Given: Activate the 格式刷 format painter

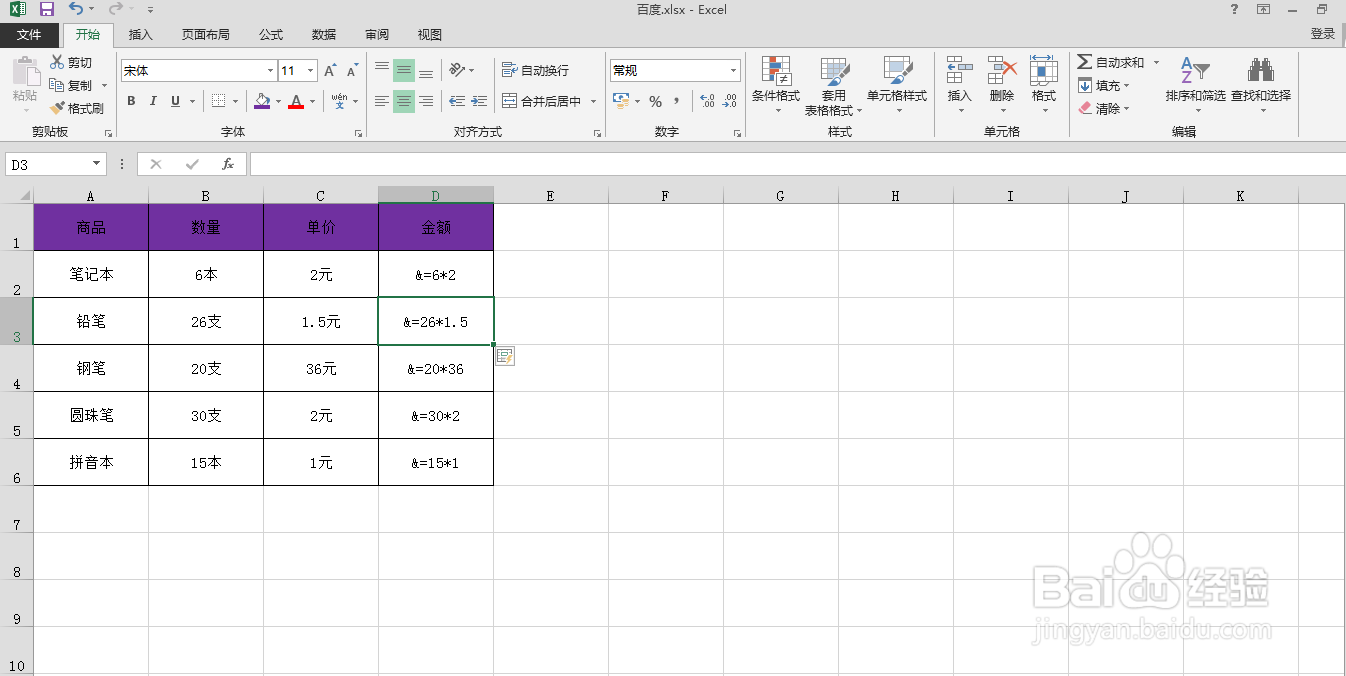Looking at the screenshot, I should click(x=77, y=108).
